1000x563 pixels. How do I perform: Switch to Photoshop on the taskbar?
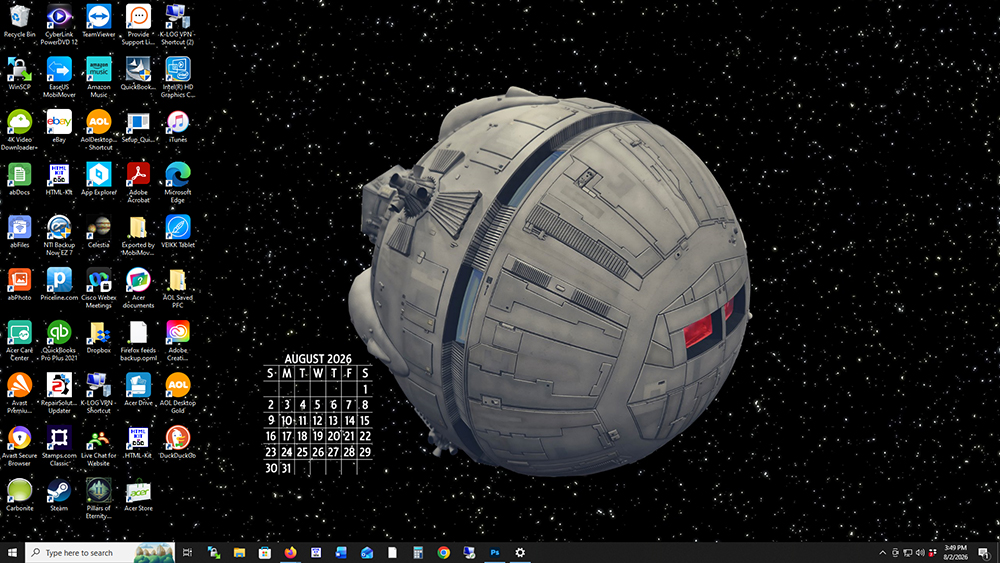(x=494, y=553)
